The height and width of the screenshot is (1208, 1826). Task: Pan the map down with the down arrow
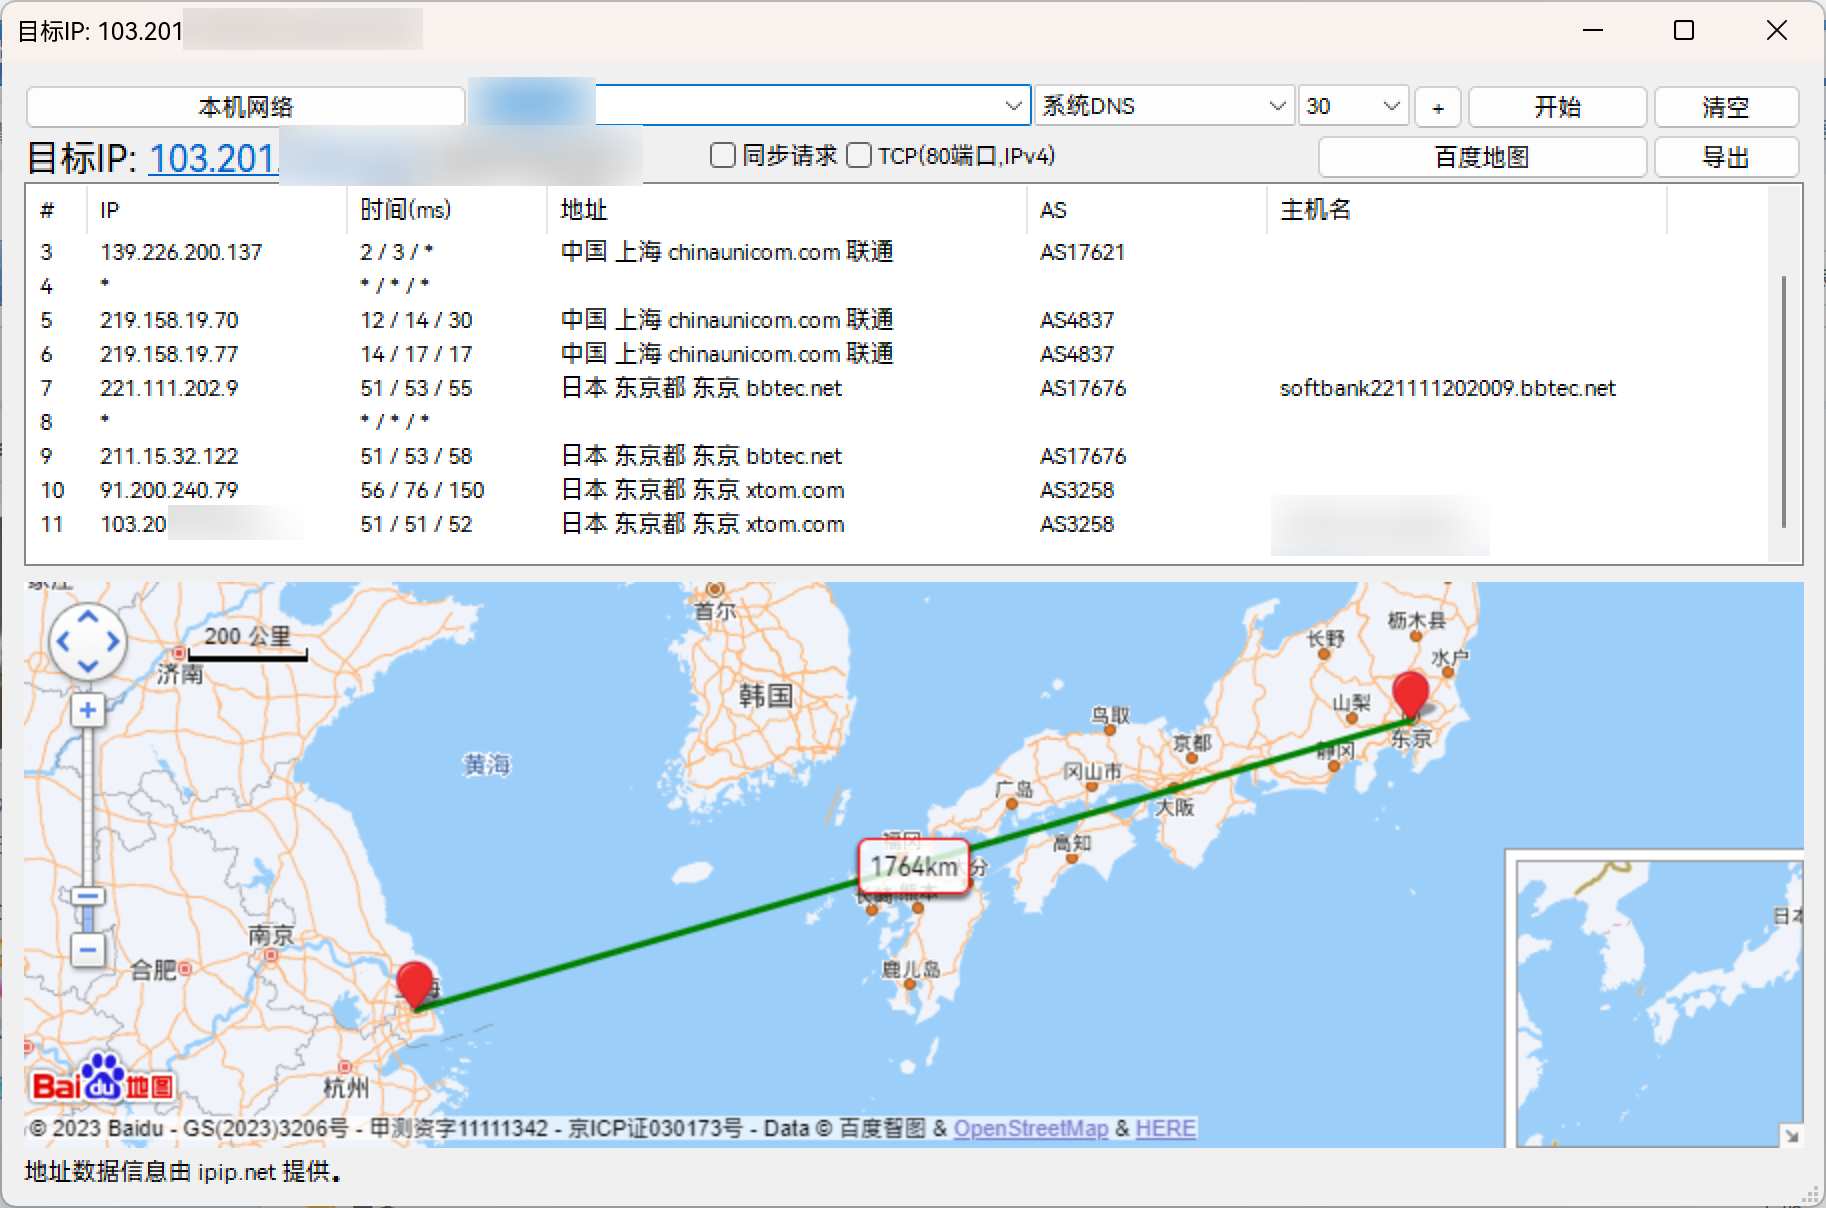tap(88, 666)
